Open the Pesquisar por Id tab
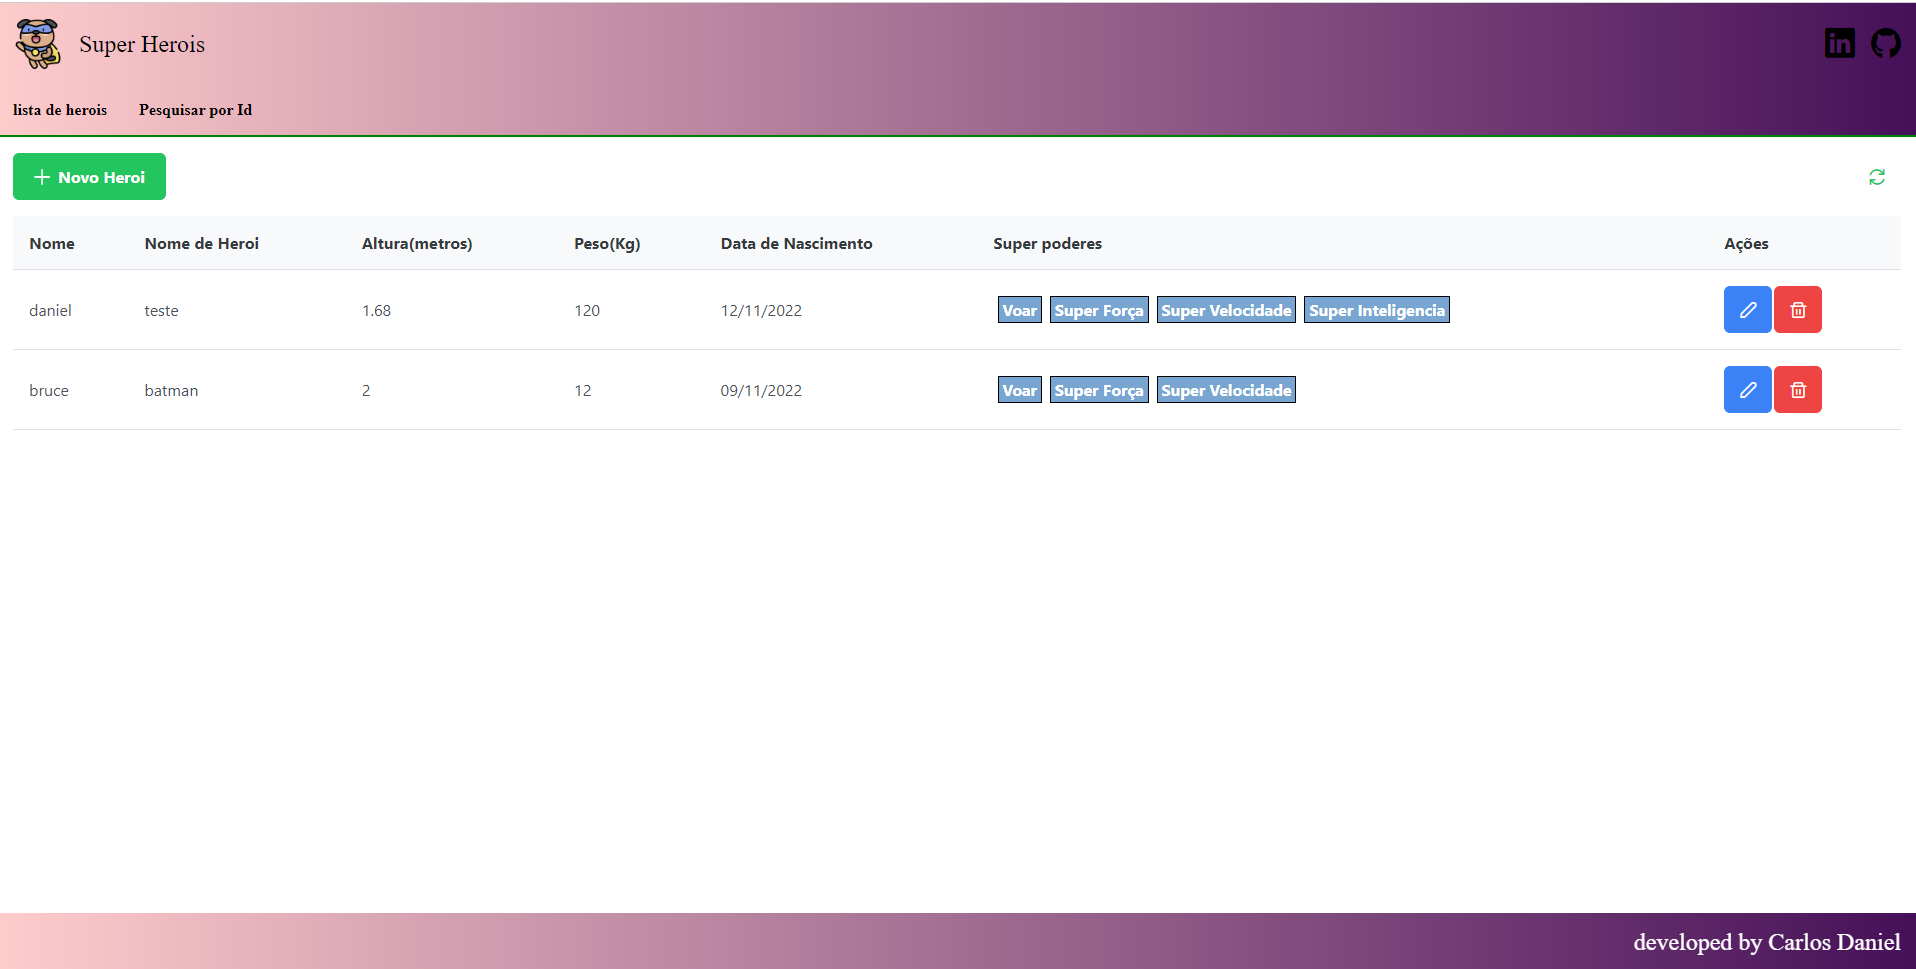Viewport: 1916px width, 969px height. coord(195,110)
